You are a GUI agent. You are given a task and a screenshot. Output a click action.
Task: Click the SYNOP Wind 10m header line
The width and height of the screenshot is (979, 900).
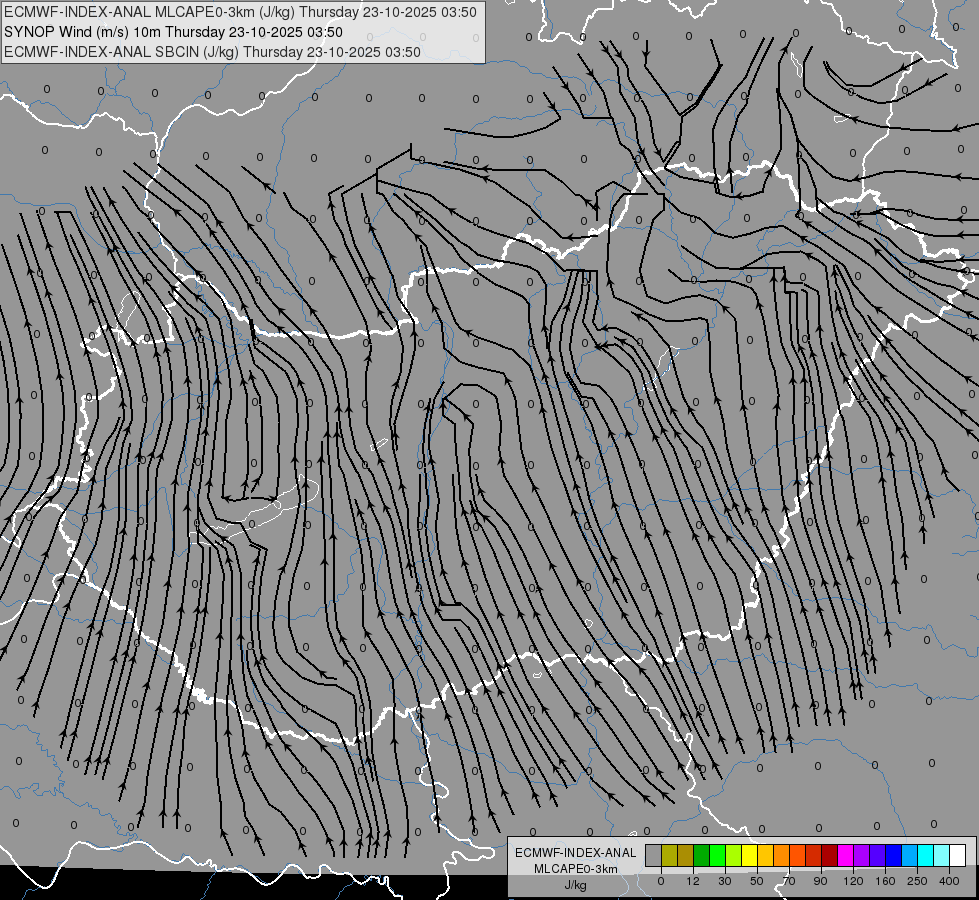click(173, 32)
